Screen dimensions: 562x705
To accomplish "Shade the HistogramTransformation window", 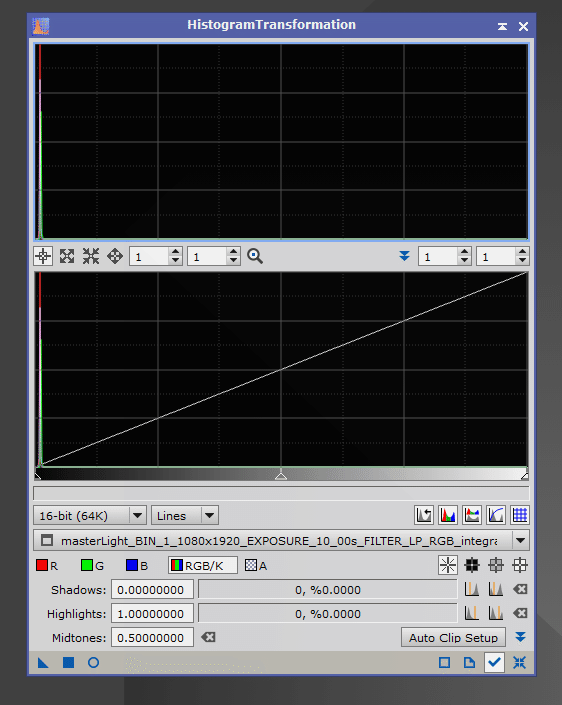I will (502, 27).
